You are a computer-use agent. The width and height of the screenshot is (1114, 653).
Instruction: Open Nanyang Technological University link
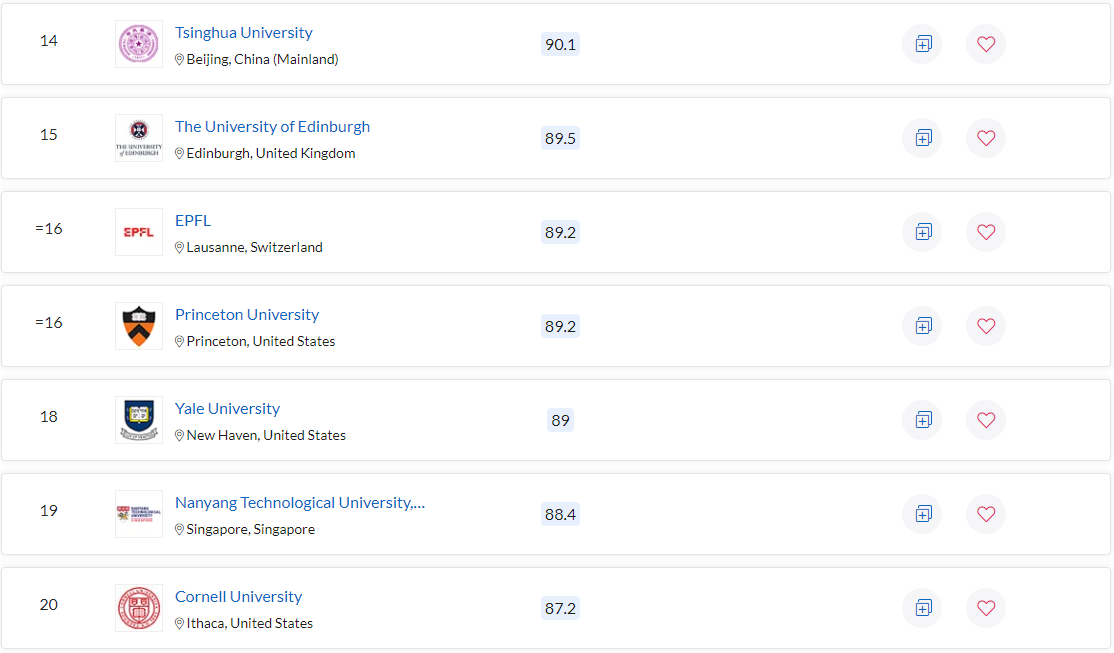[x=299, y=503]
